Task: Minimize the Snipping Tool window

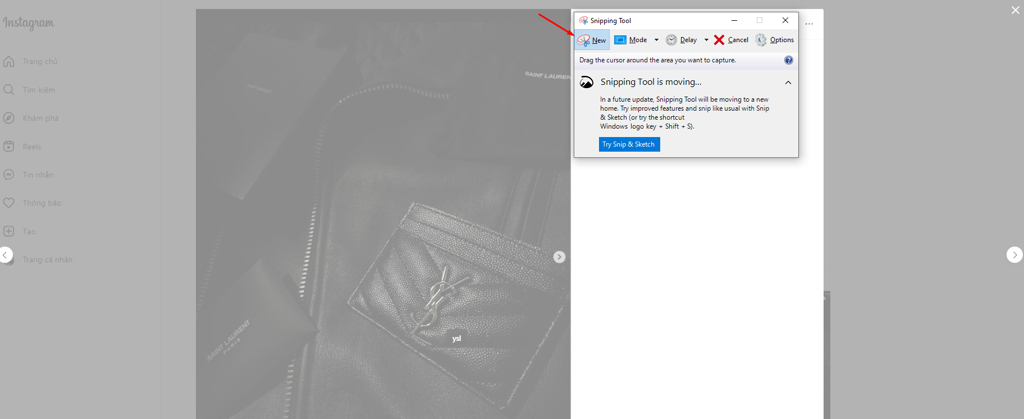Action: pyautogui.click(x=733, y=20)
